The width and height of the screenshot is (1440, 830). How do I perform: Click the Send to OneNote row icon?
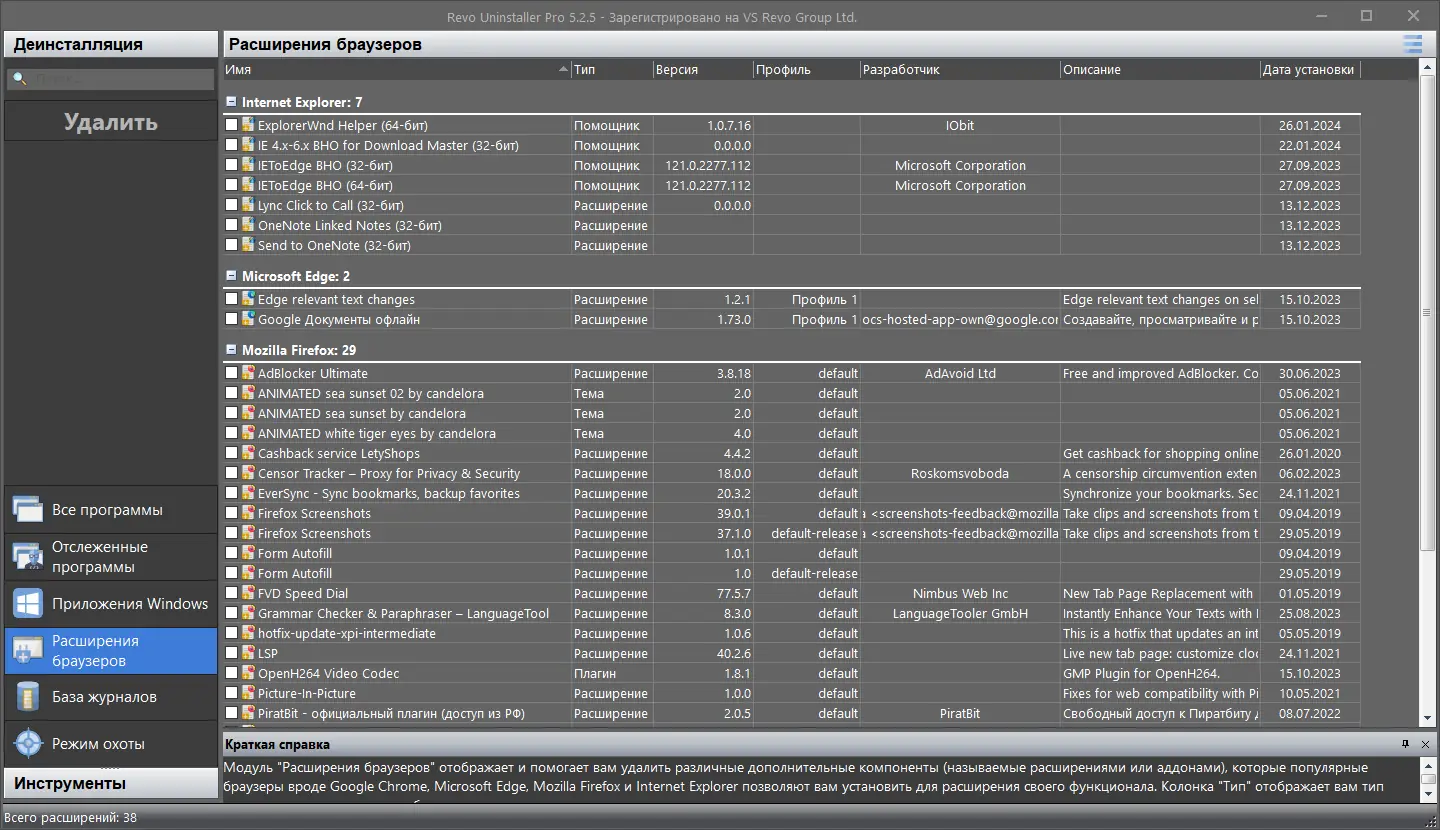point(249,245)
